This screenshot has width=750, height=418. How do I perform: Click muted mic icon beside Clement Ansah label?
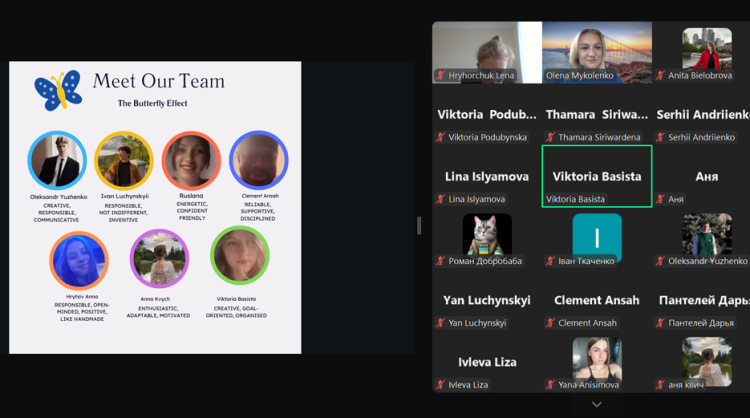551,323
